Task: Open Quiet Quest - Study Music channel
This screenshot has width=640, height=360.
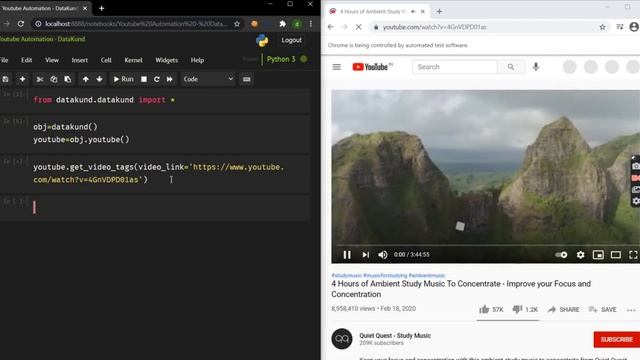Action: pos(395,336)
